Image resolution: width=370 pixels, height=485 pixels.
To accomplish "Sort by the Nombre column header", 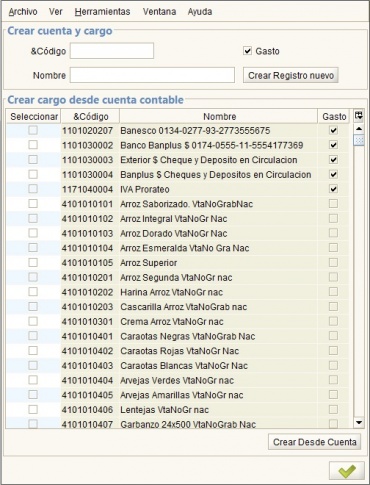I will 219,116.
